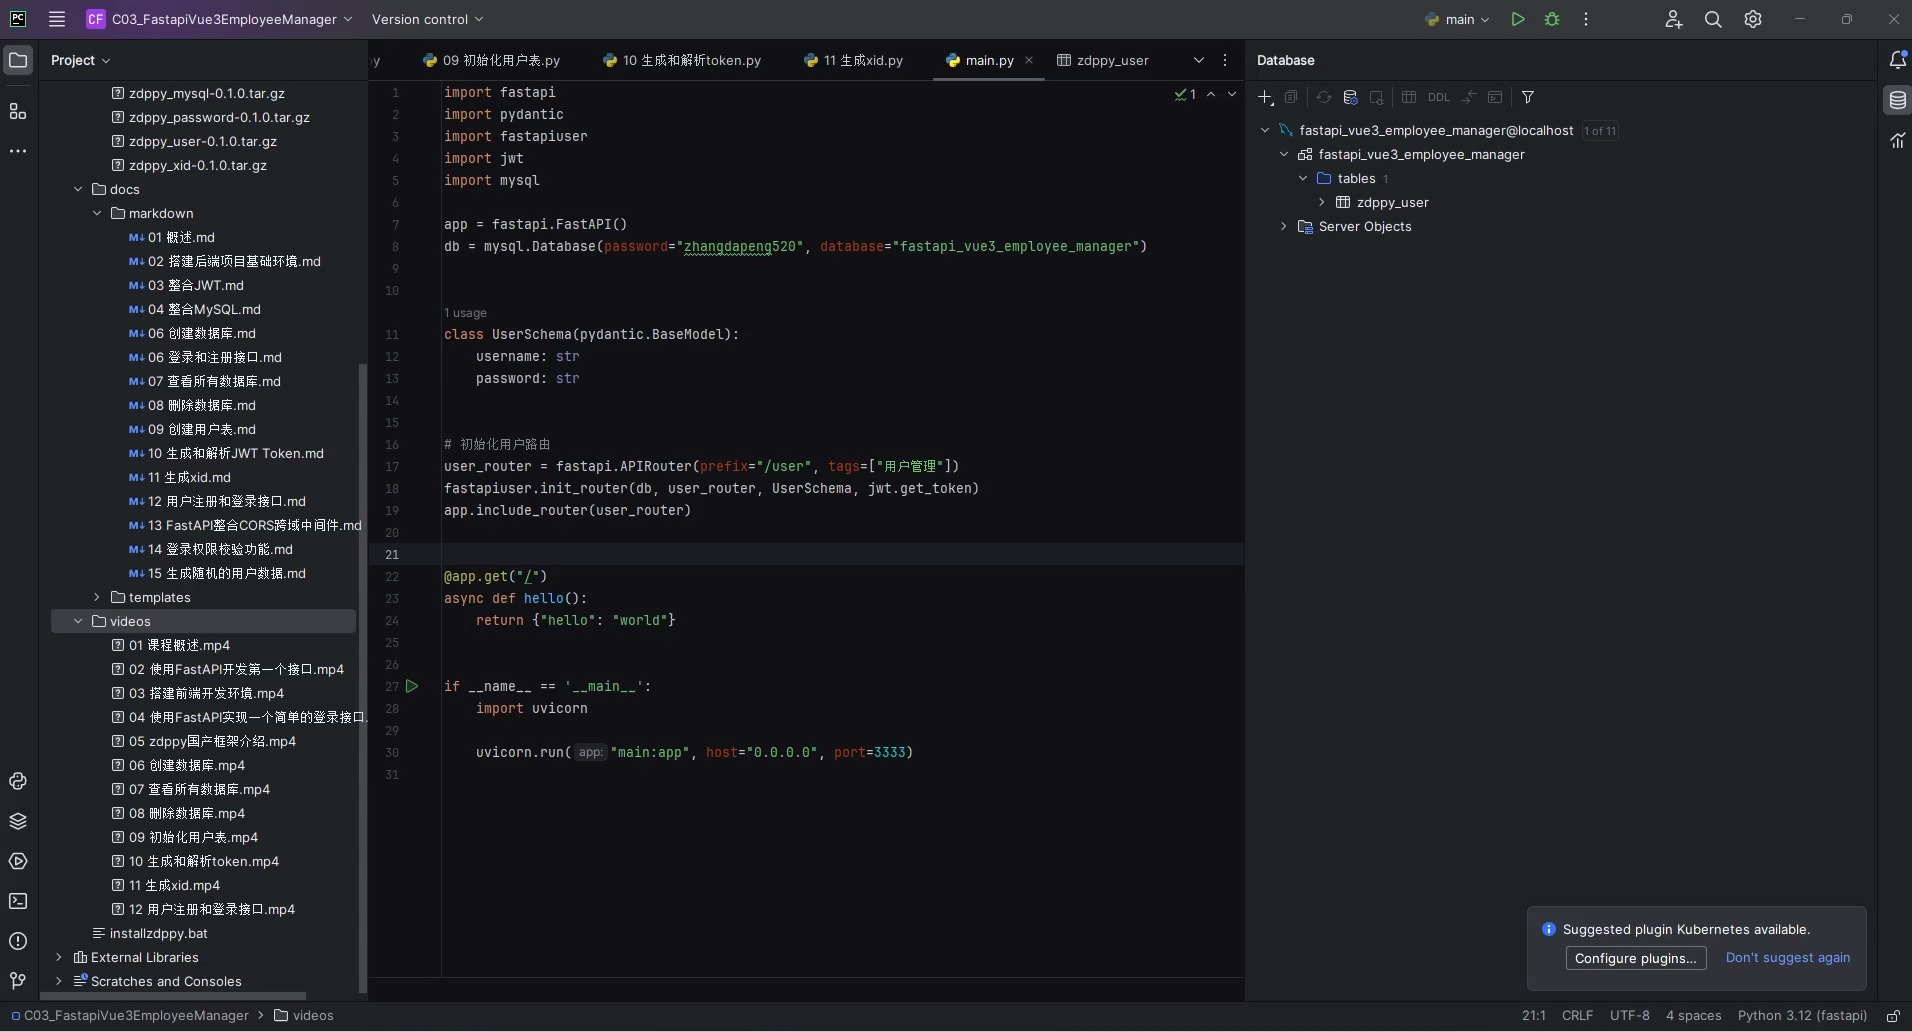1912x1032 pixels.
Task: Open the Version control dropdown
Action: (x=427, y=19)
